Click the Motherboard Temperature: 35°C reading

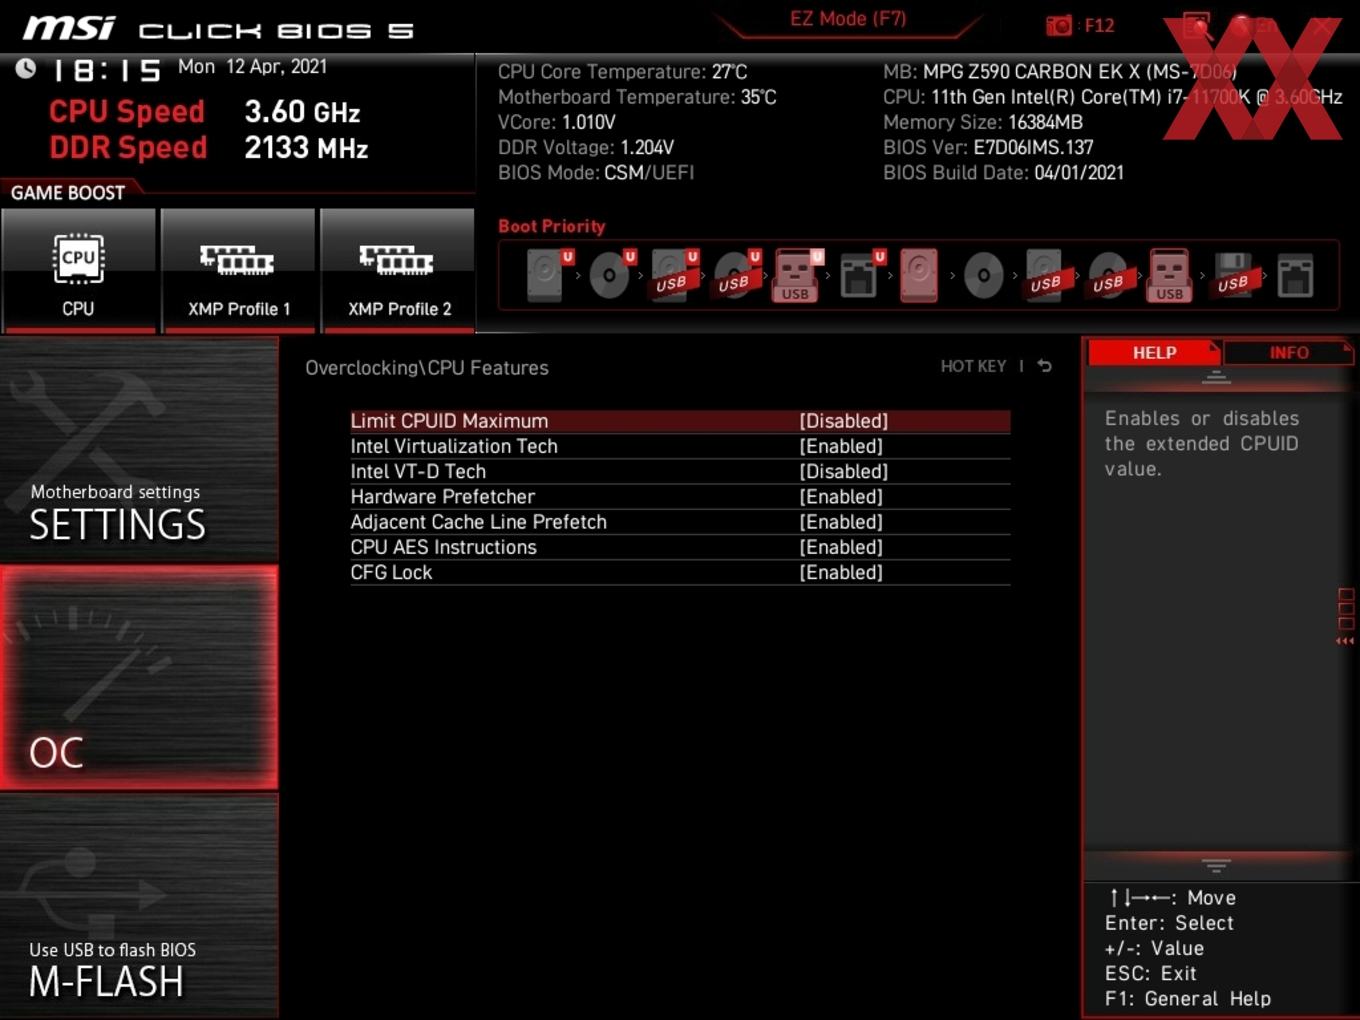coord(637,97)
